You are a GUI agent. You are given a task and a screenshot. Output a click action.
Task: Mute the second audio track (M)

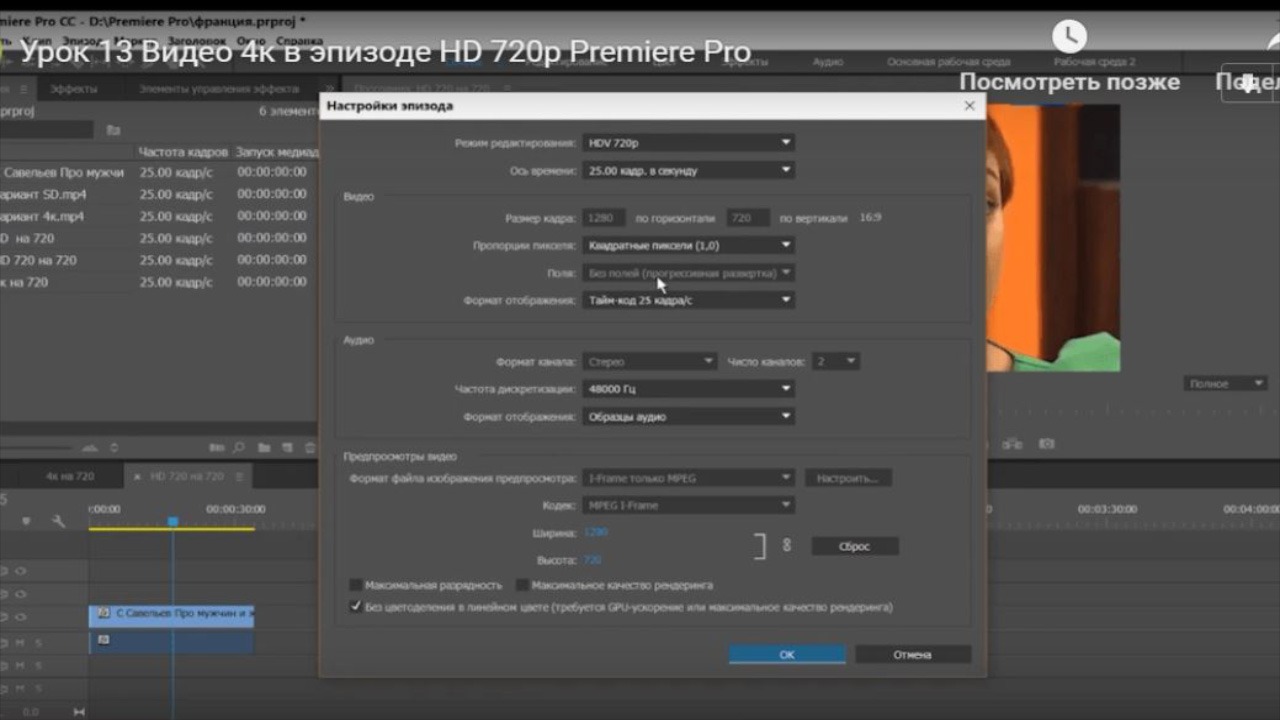coord(20,665)
